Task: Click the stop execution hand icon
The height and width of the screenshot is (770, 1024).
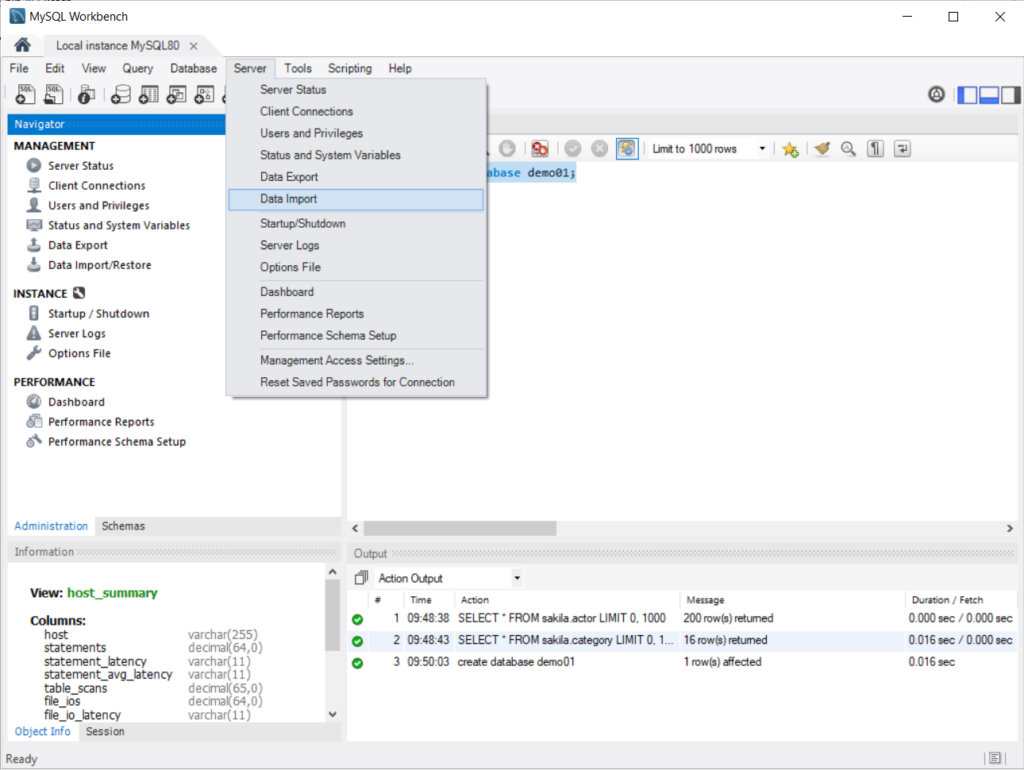Action: click(x=507, y=149)
